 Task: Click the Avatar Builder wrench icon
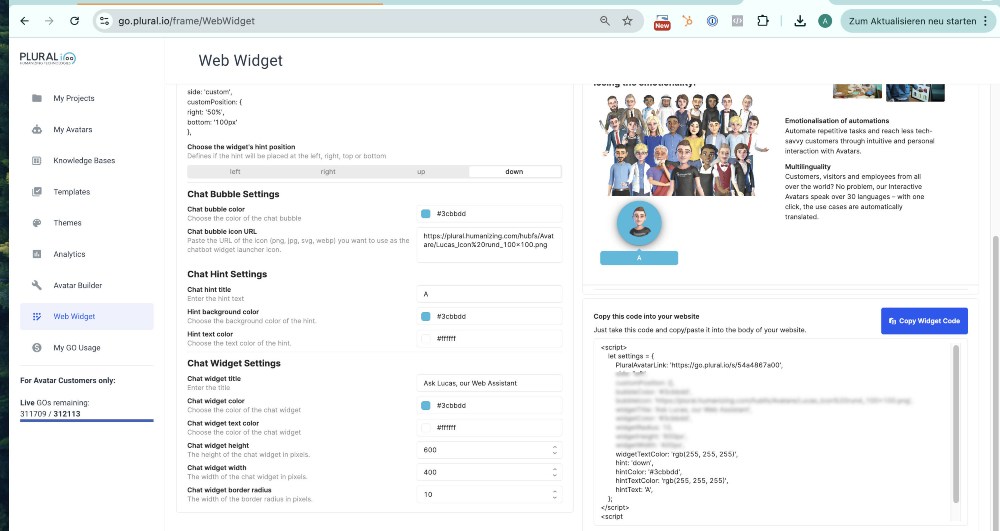point(37,285)
